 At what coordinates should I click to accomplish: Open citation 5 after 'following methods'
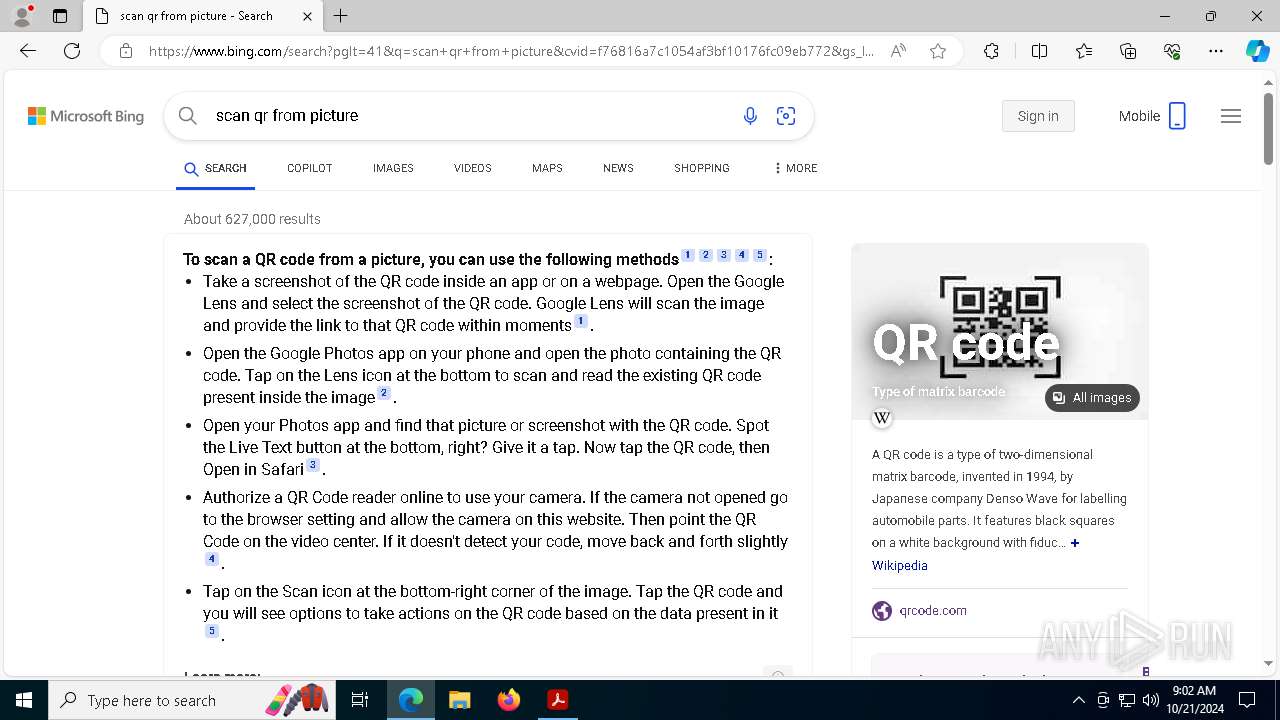pyautogui.click(x=759, y=256)
